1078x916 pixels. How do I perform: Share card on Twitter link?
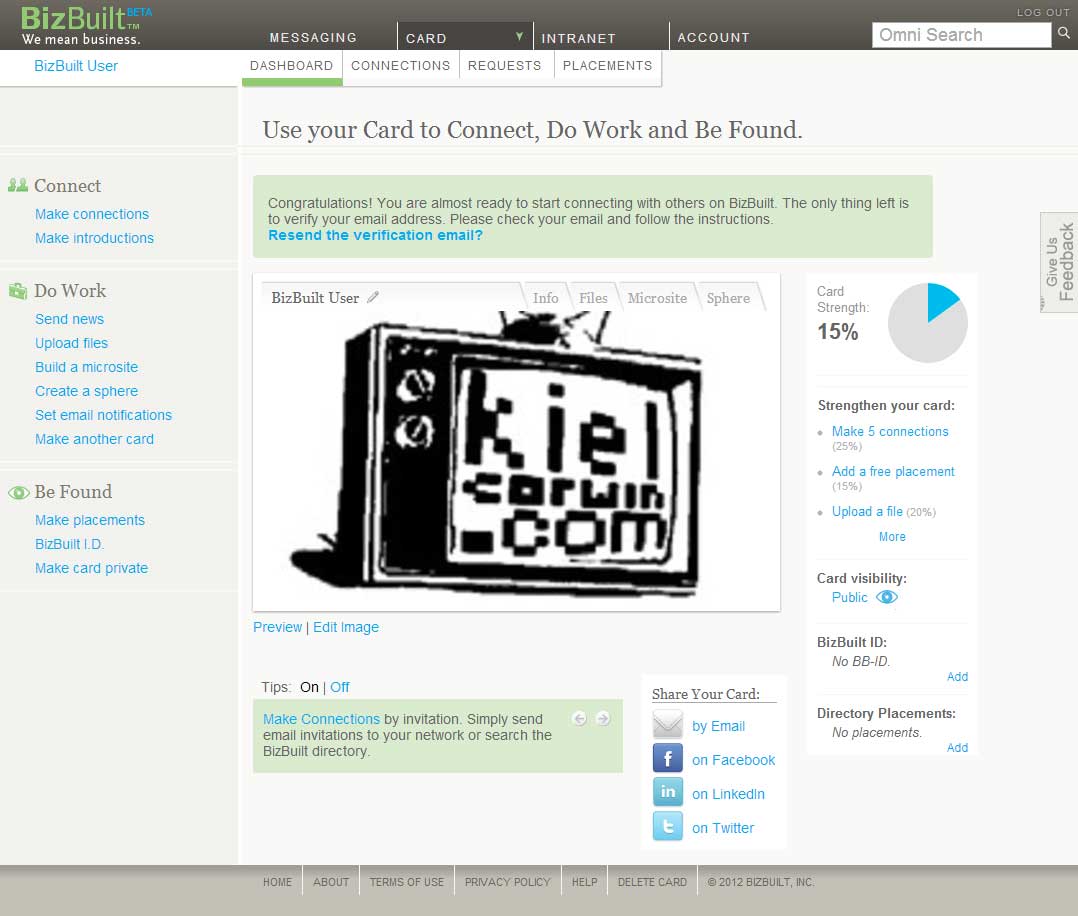coord(723,828)
